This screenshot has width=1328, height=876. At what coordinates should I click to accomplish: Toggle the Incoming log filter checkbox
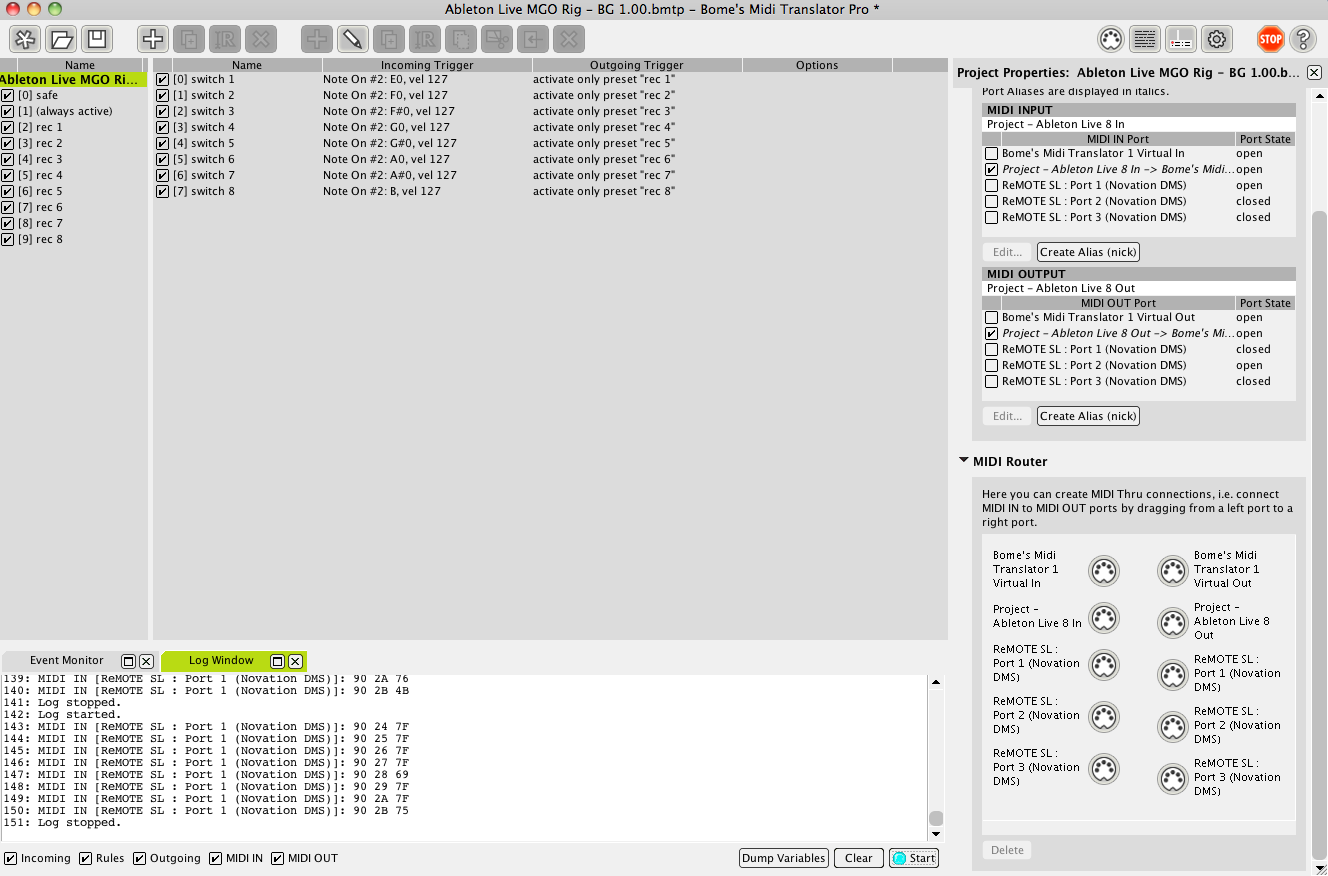click(x=11, y=858)
